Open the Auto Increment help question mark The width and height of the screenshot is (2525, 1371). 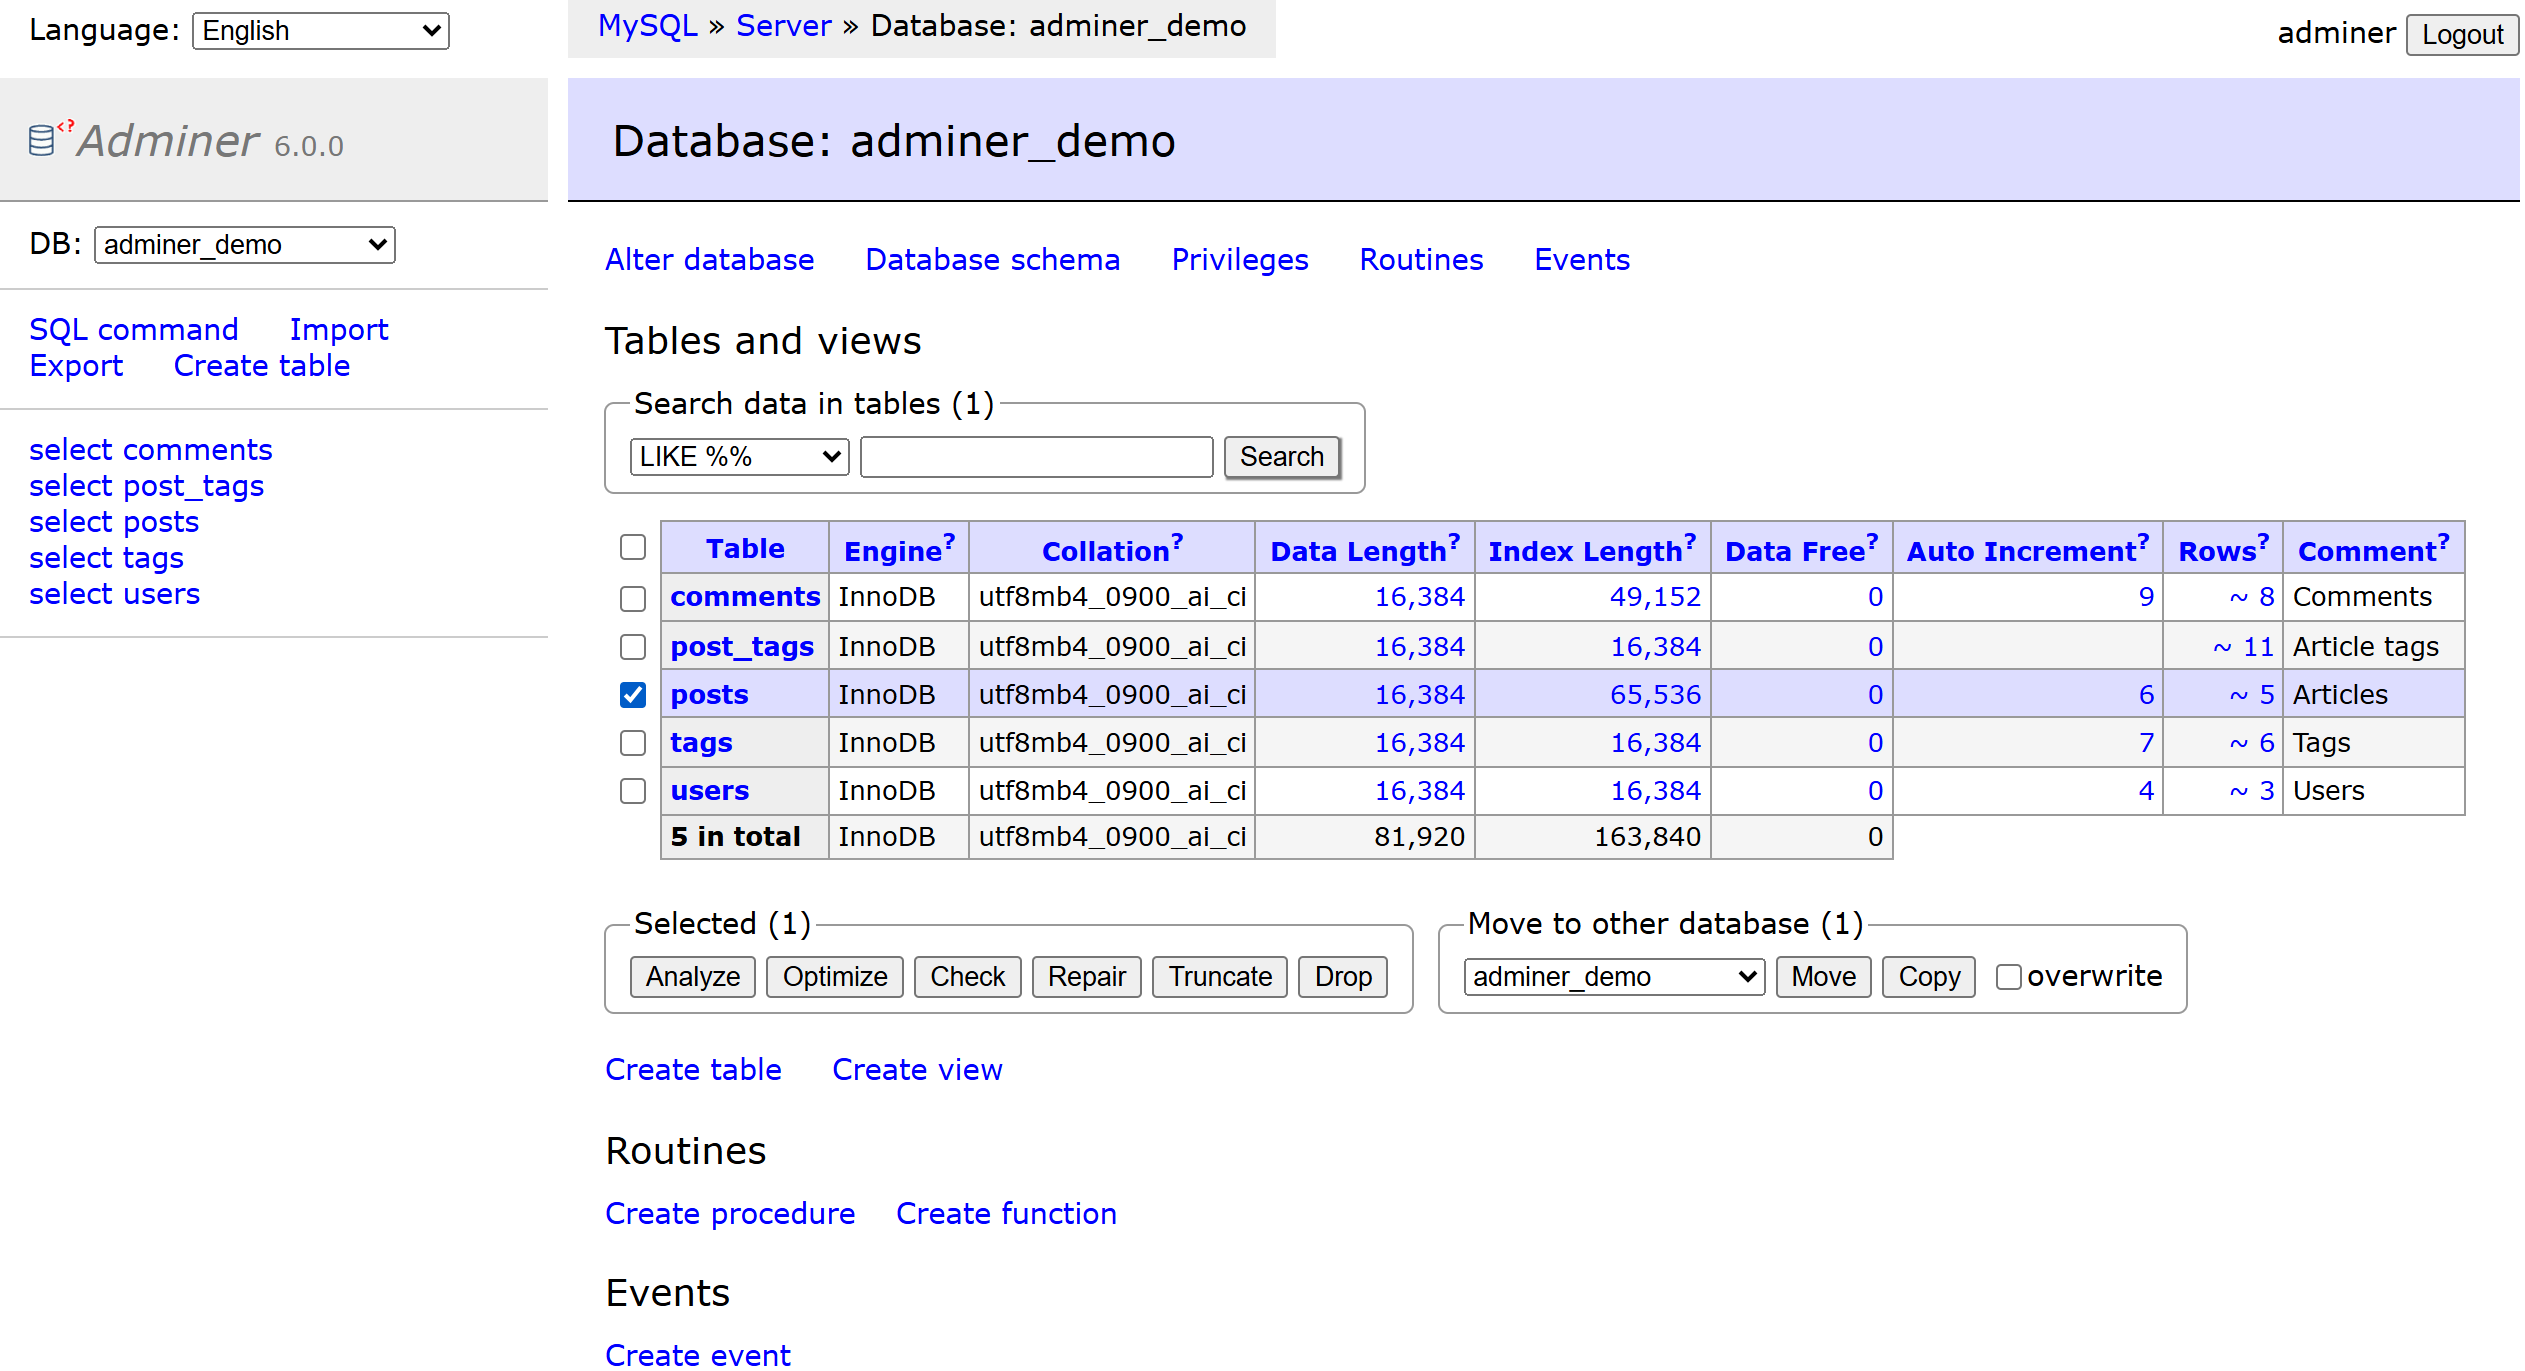pos(2143,541)
